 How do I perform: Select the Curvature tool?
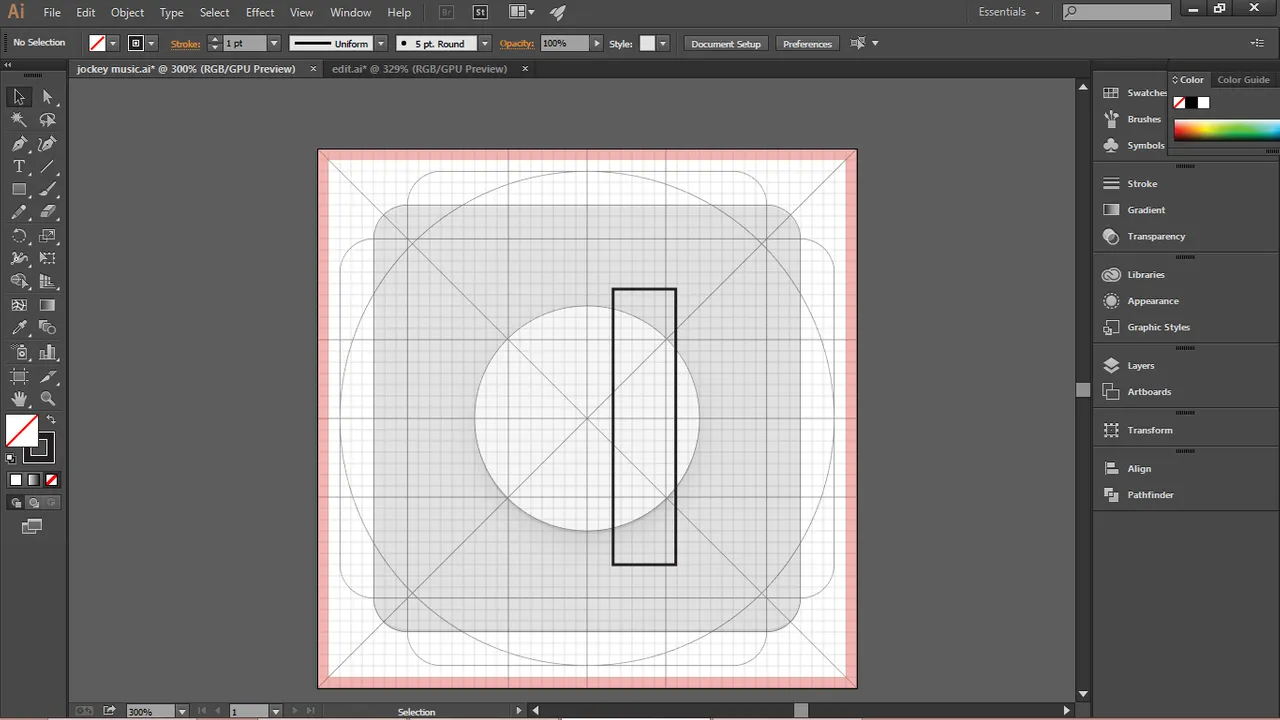(x=48, y=144)
